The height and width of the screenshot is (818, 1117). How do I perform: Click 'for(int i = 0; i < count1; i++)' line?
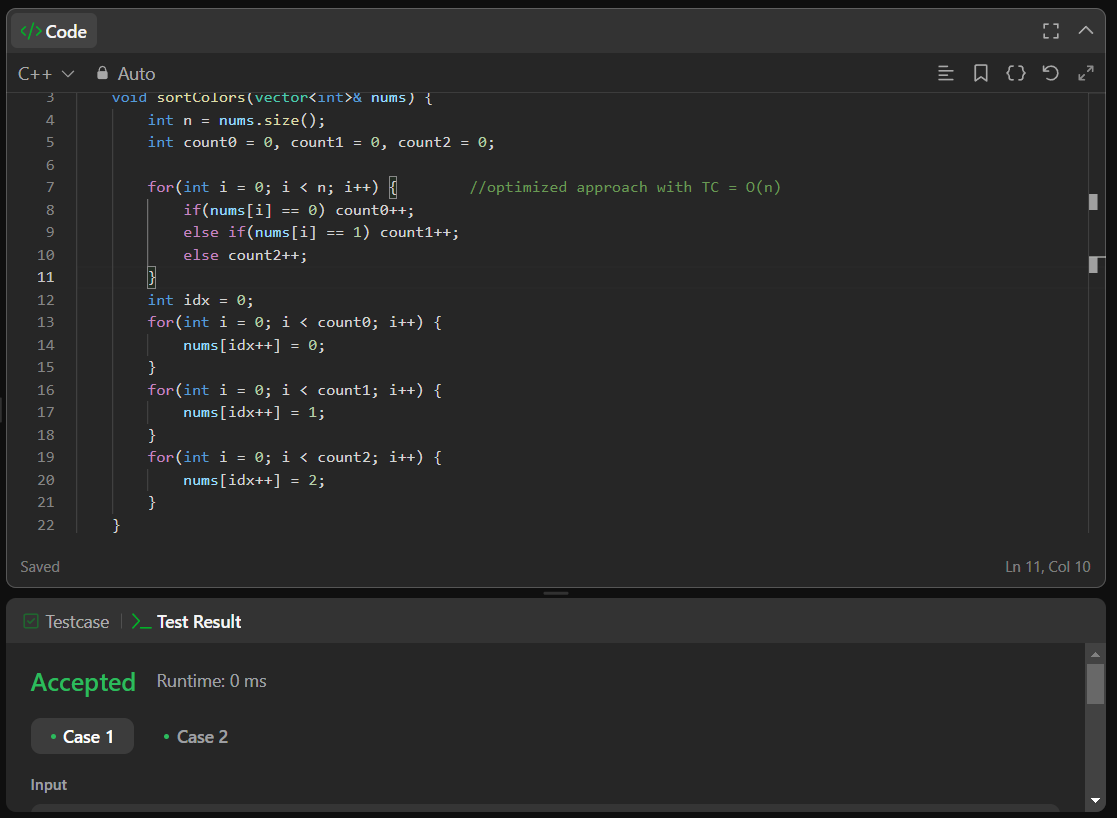294,390
